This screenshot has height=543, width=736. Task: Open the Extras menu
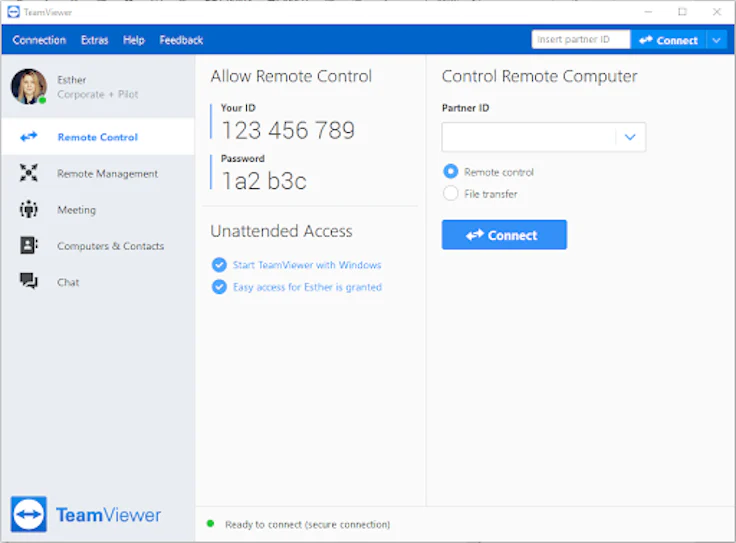click(x=94, y=40)
